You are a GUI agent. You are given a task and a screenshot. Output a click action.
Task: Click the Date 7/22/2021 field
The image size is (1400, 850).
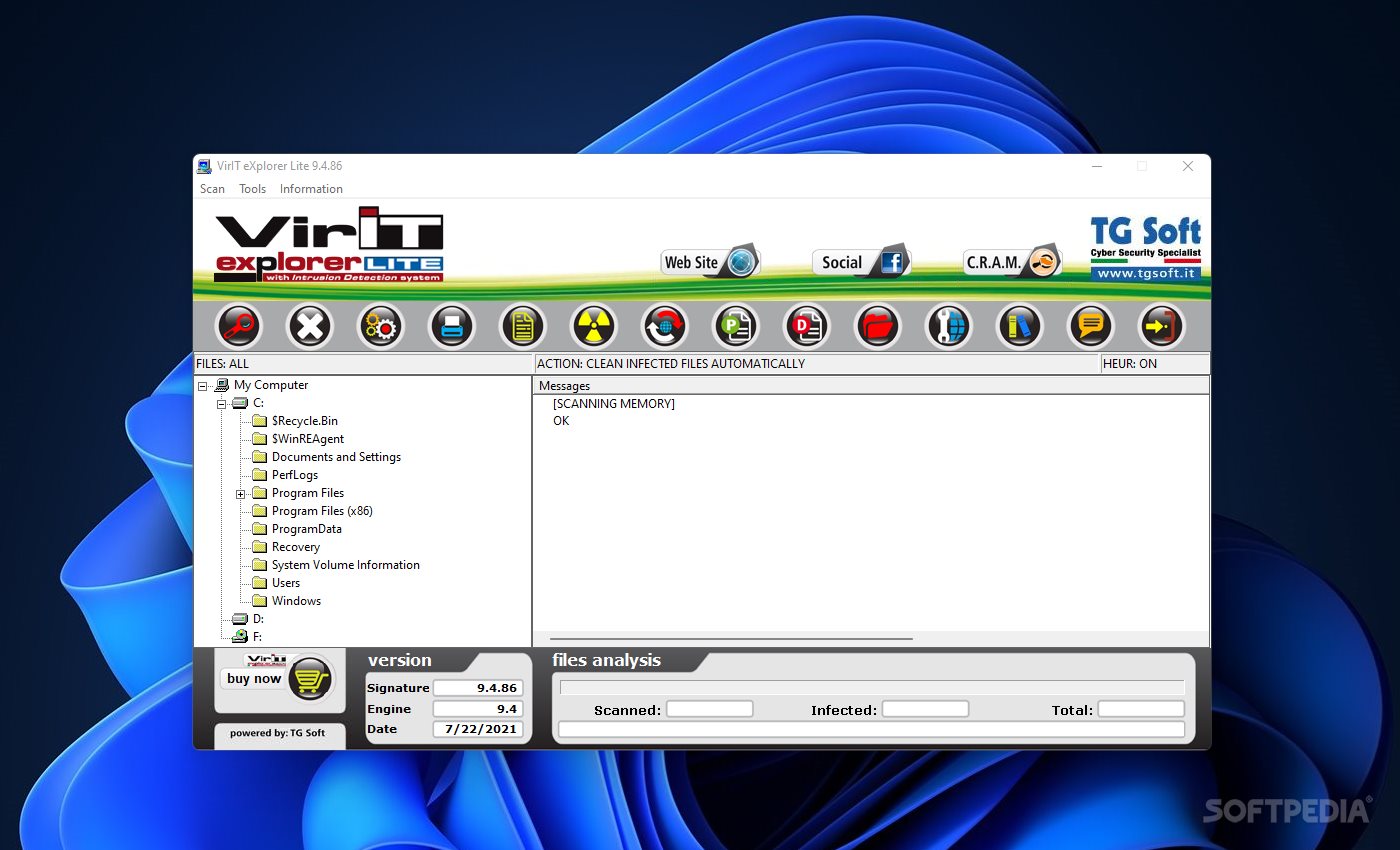(478, 729)
